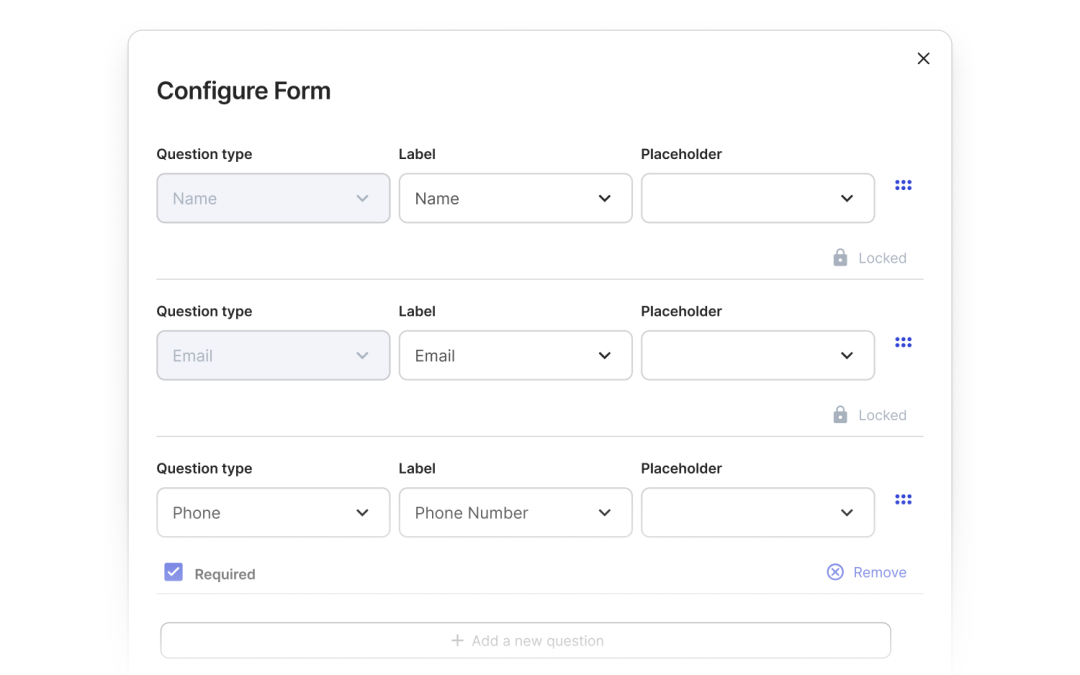Expand the placeholder dropdown for Name
The image size is (1080, 675).
[757, 198]
